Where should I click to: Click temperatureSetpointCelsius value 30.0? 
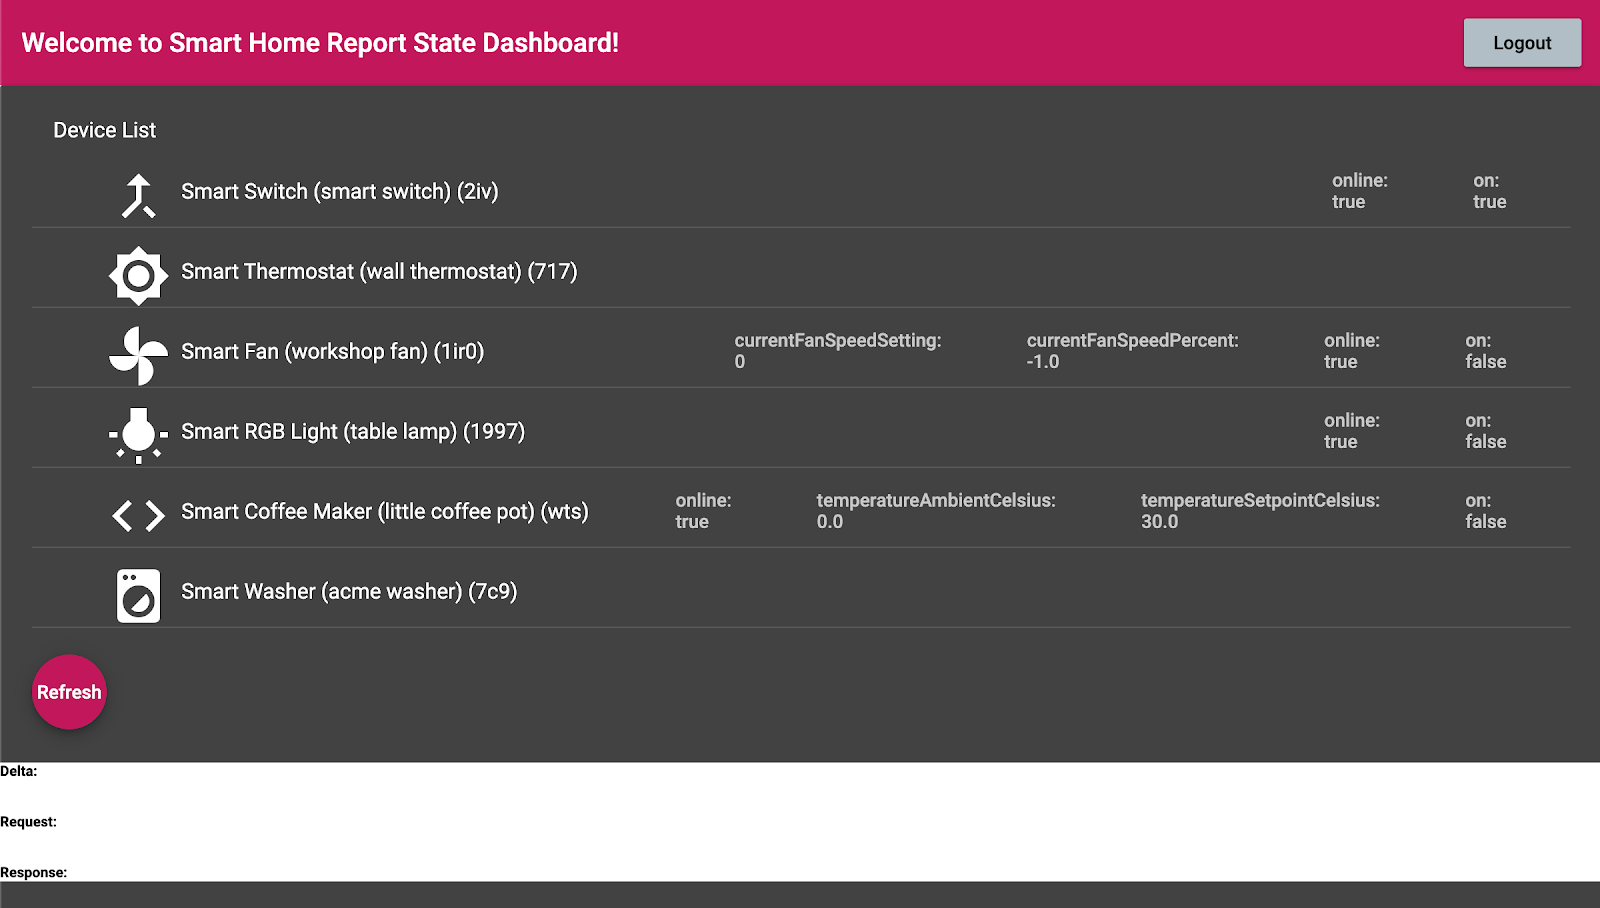1160,522
